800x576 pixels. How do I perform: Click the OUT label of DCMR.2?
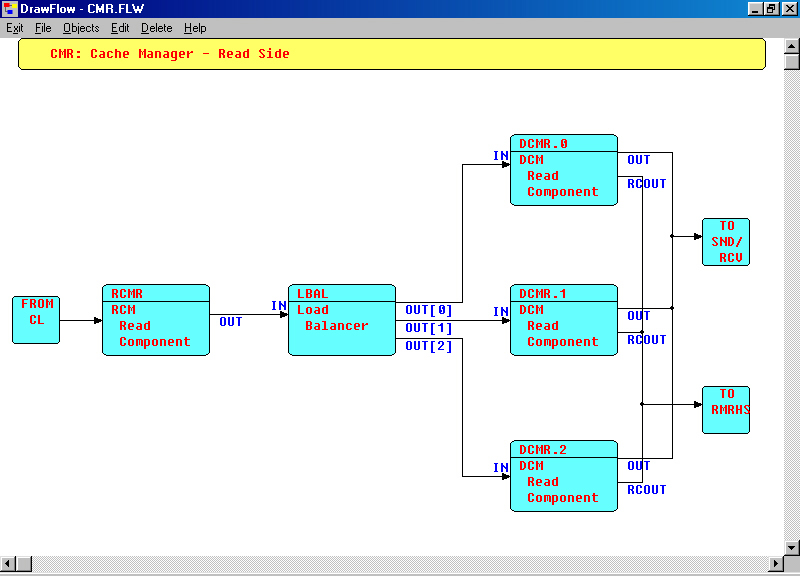pos(639,466)
